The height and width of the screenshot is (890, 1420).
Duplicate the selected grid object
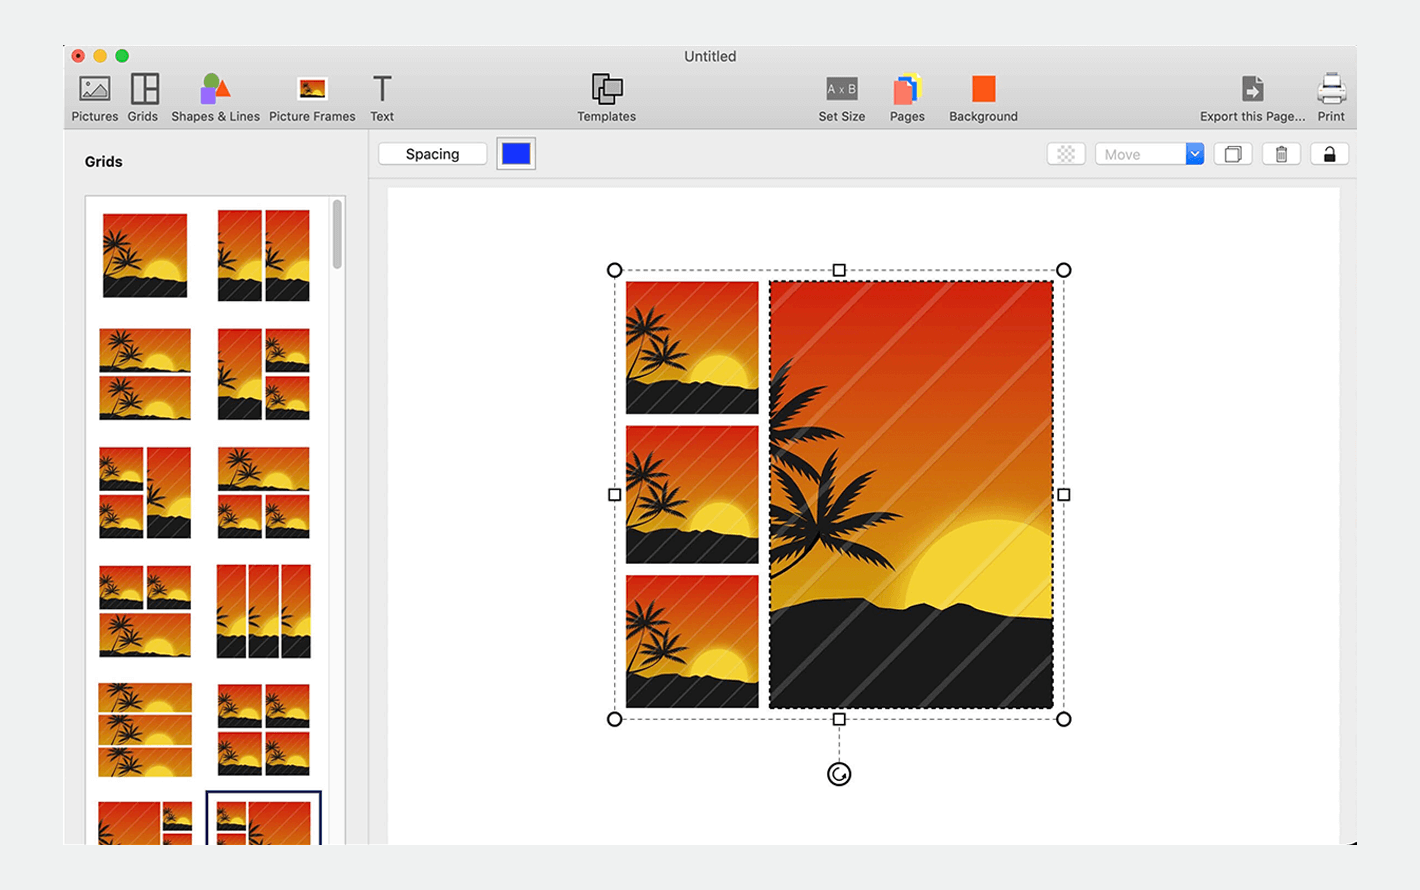pos(1233,154)
